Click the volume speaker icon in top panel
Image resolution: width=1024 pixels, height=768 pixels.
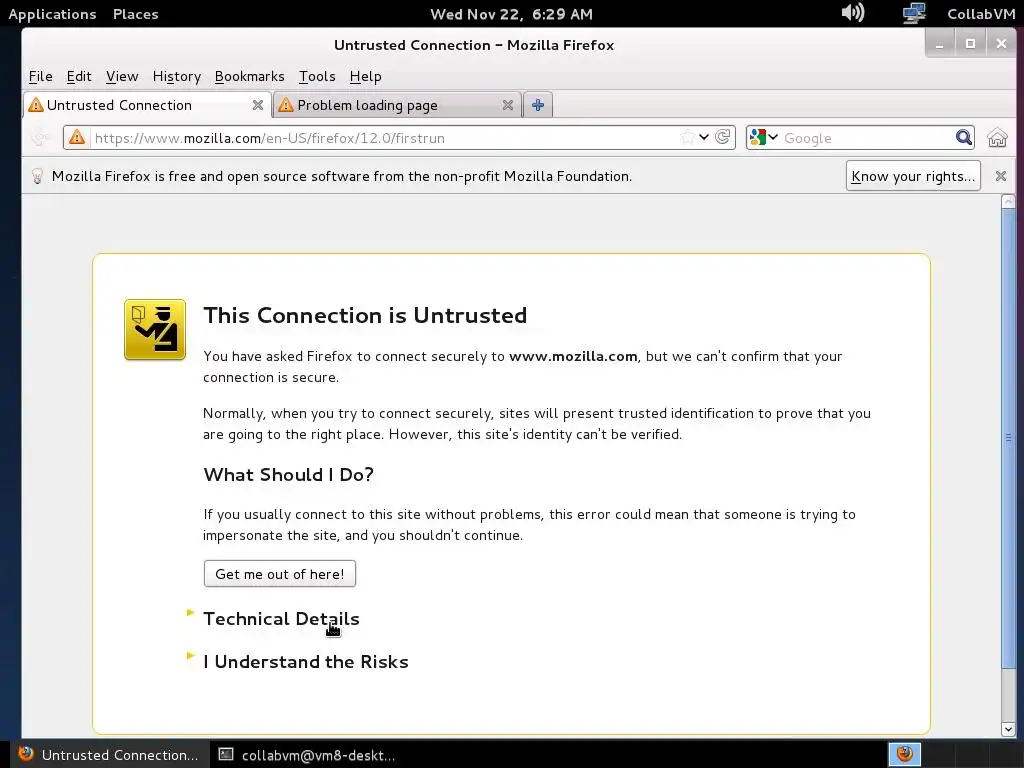click(x=853, y=12)
